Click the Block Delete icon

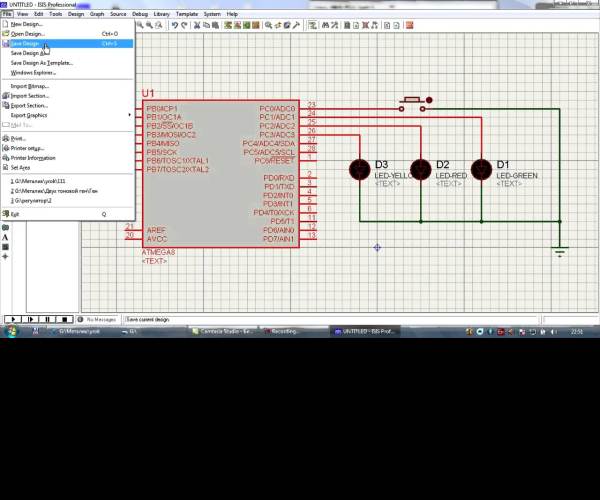[x=256, y=25]
